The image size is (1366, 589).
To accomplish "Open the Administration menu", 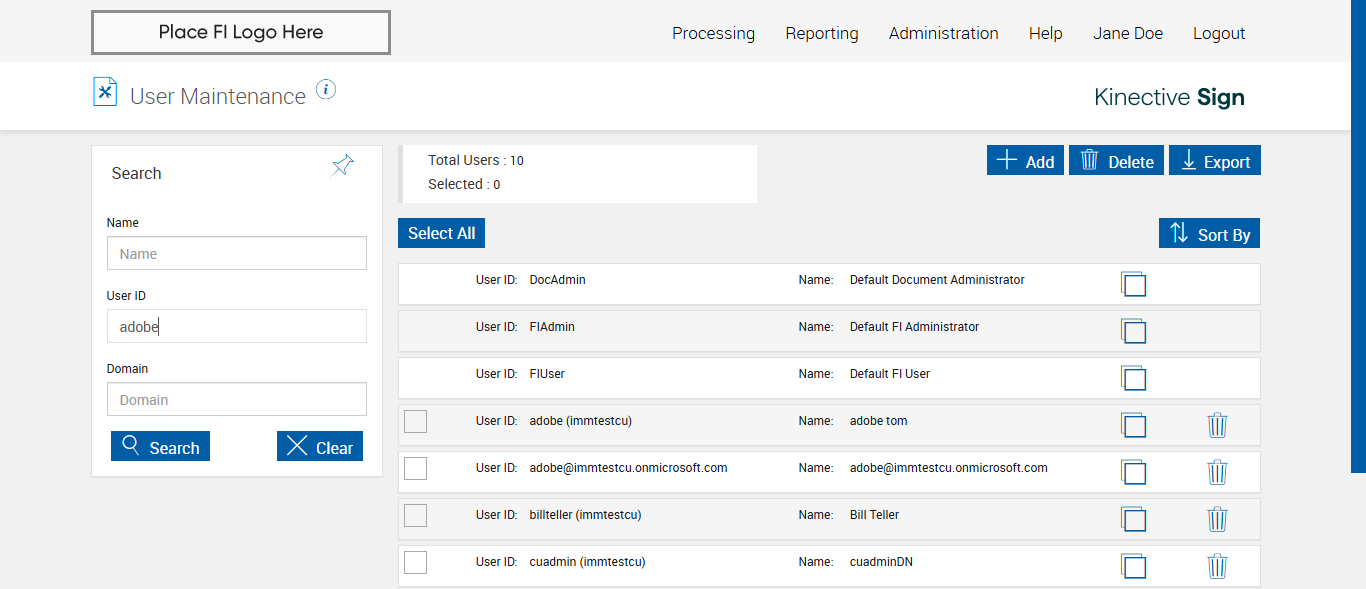I will pos(943,33).
